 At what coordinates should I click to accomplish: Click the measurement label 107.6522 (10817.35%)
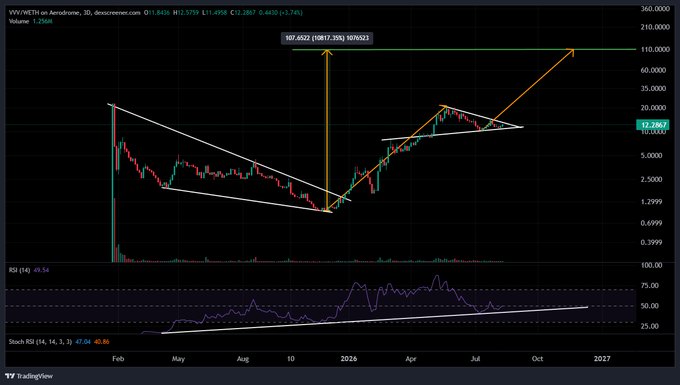coord(327,38)
